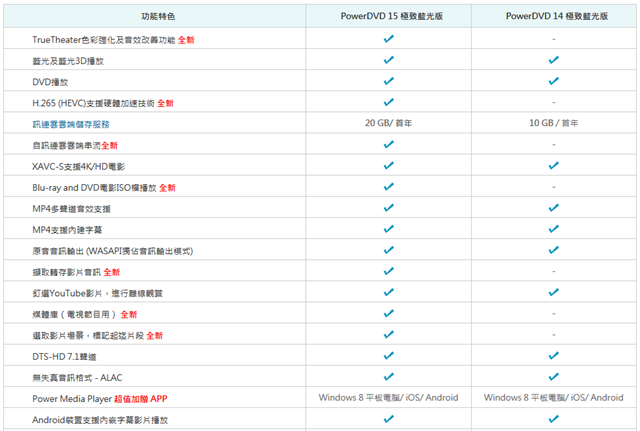Image resolution: width=640 pixels, height=431 pixels.
Task: Open the 訊連雲雲端儲存服務 link
Action: pos(71,124)
